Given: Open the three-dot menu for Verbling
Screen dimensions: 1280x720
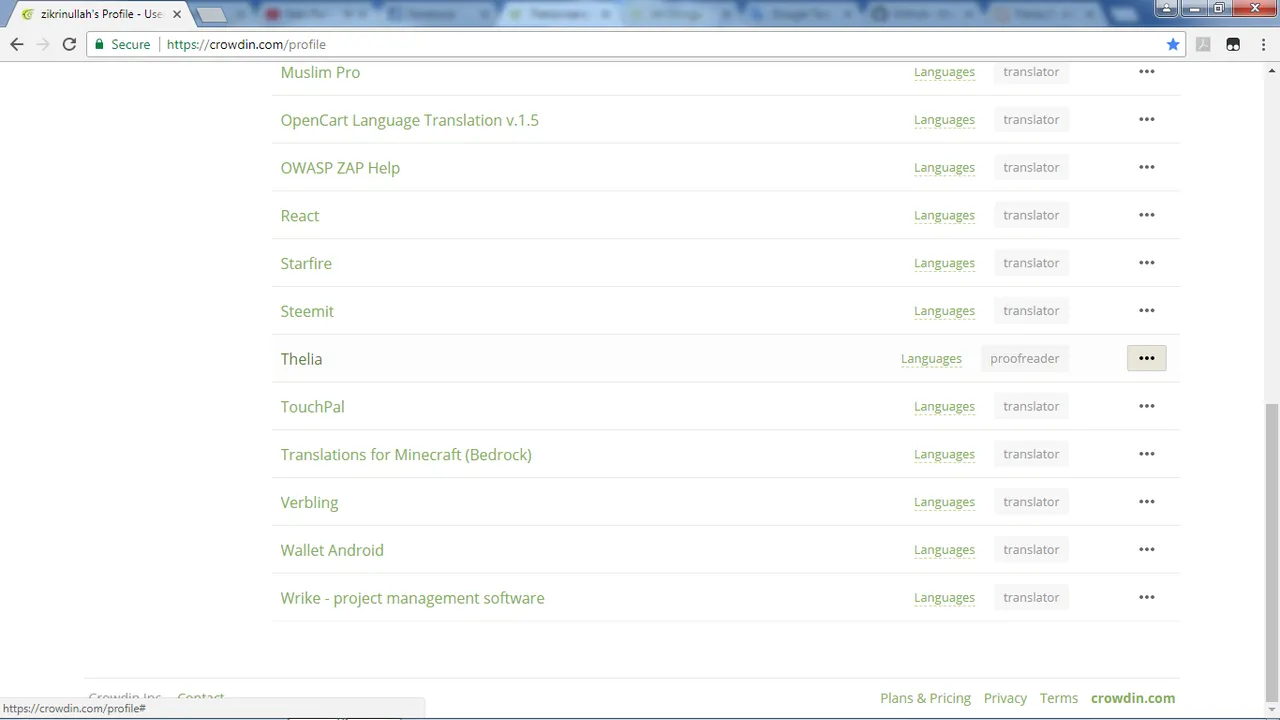Looking at the screenshot, I should click(1146, 502).
